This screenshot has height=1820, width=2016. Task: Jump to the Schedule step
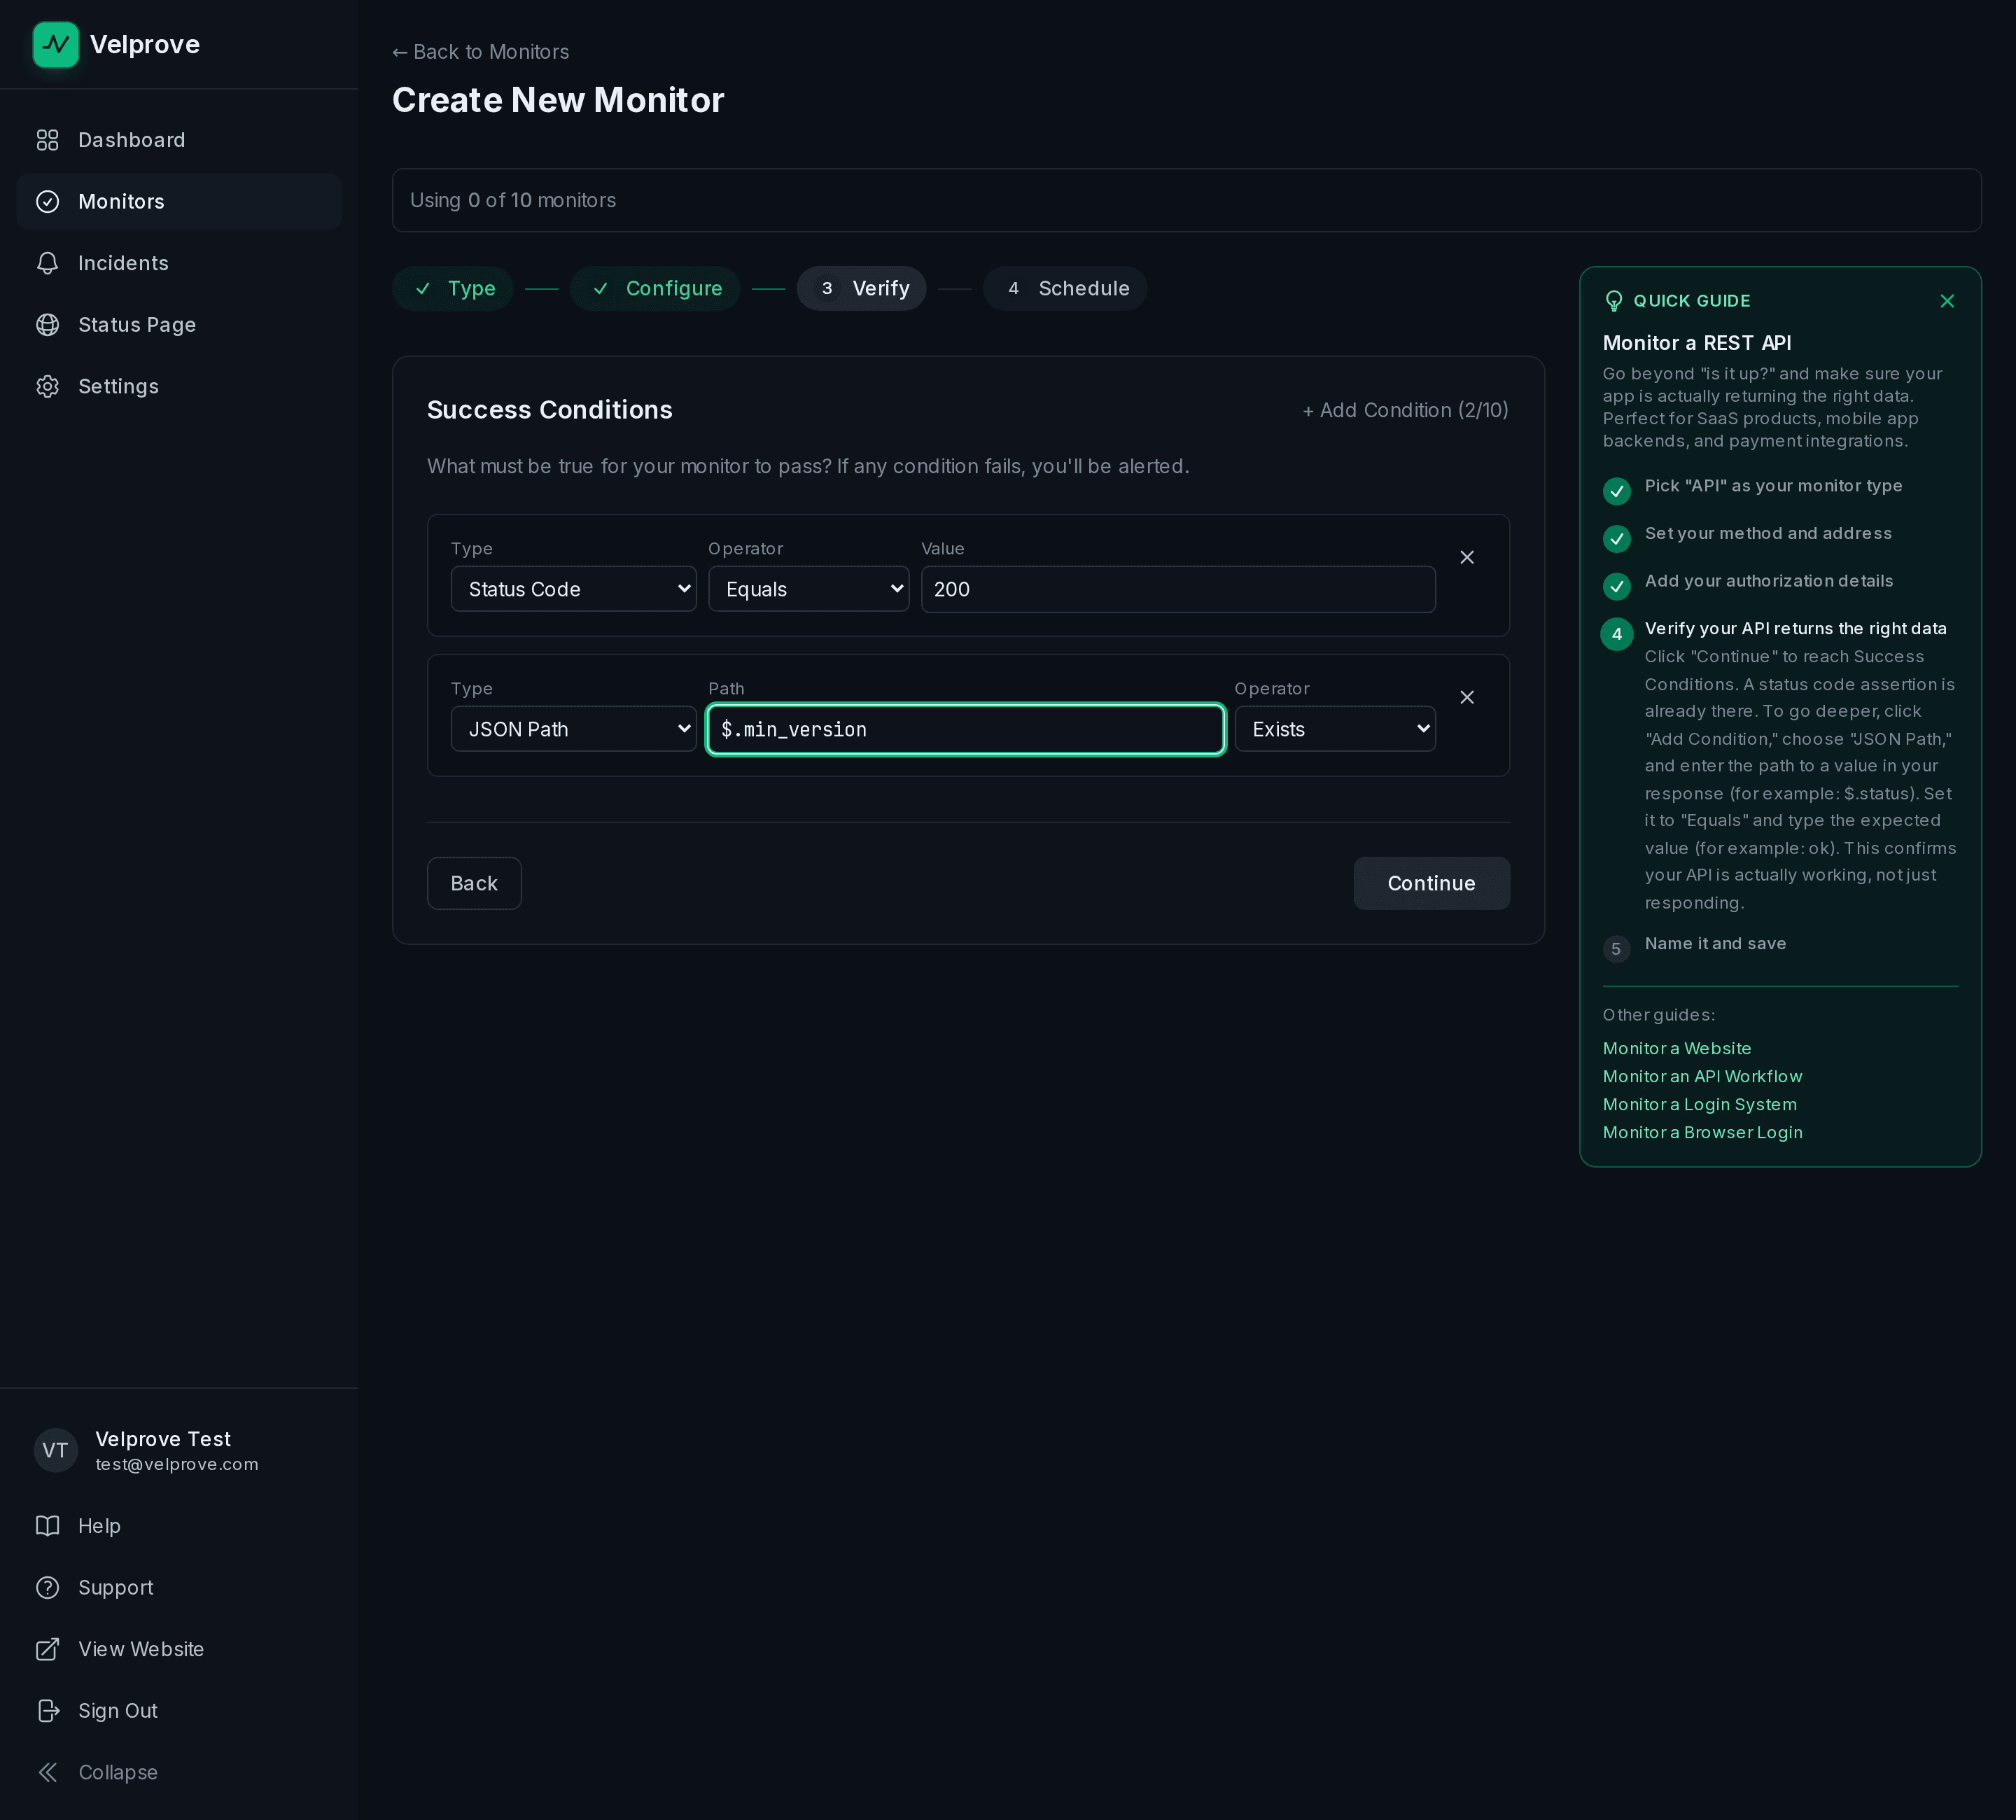pos(1065,289)
